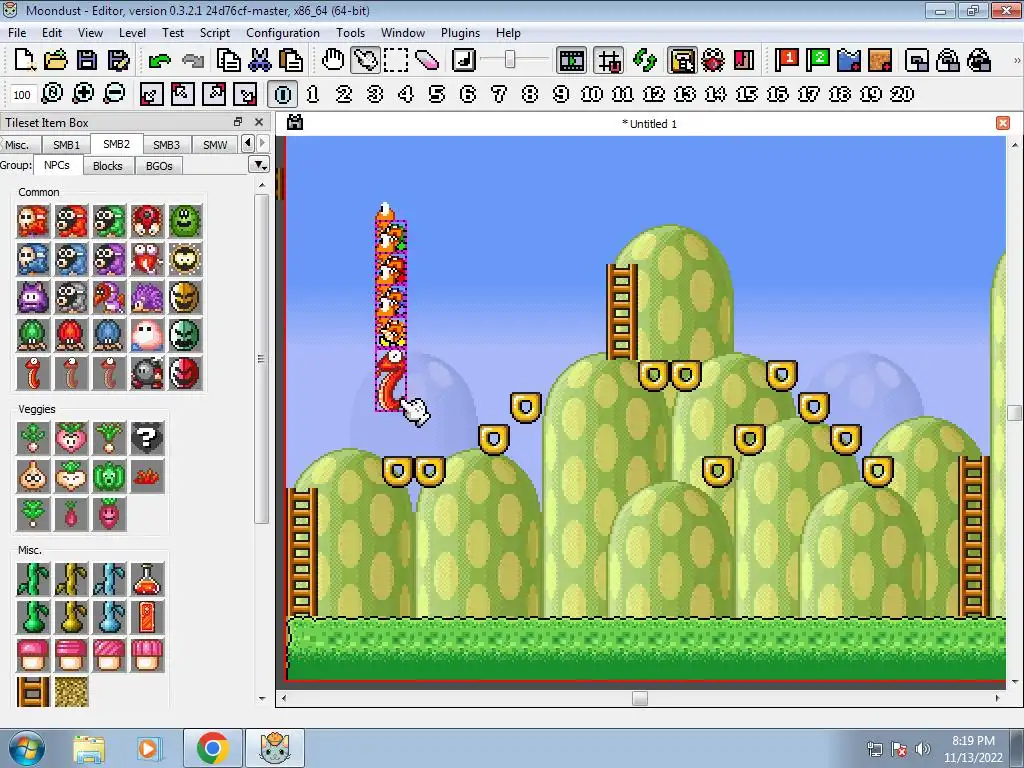Viewport: 1024px width, 768px height.
Task: Select the BGOs group tab
Action: pyautogui.click(x=159, y=166)
